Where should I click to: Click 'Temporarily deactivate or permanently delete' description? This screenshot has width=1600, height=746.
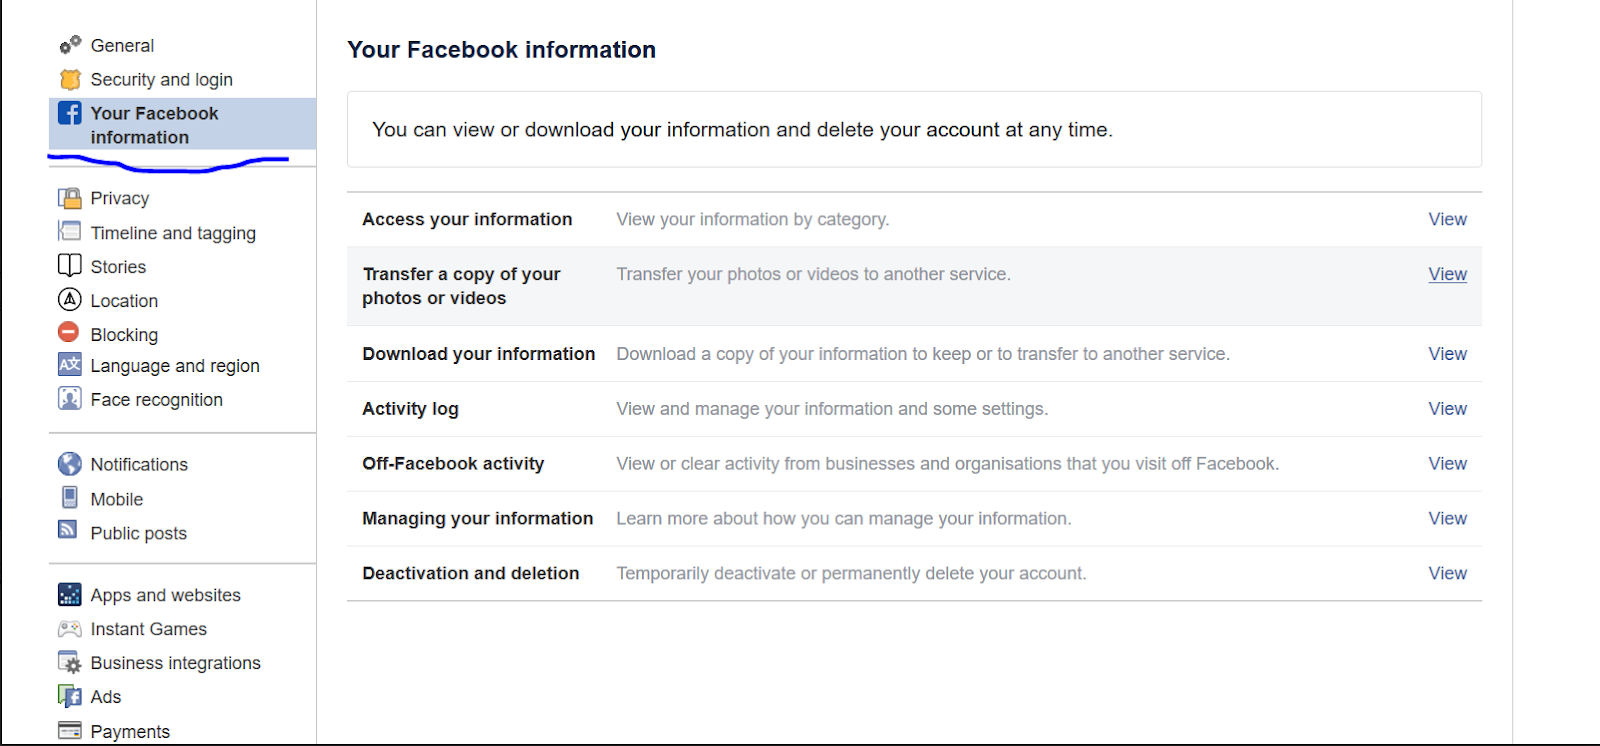click(851, 573)
